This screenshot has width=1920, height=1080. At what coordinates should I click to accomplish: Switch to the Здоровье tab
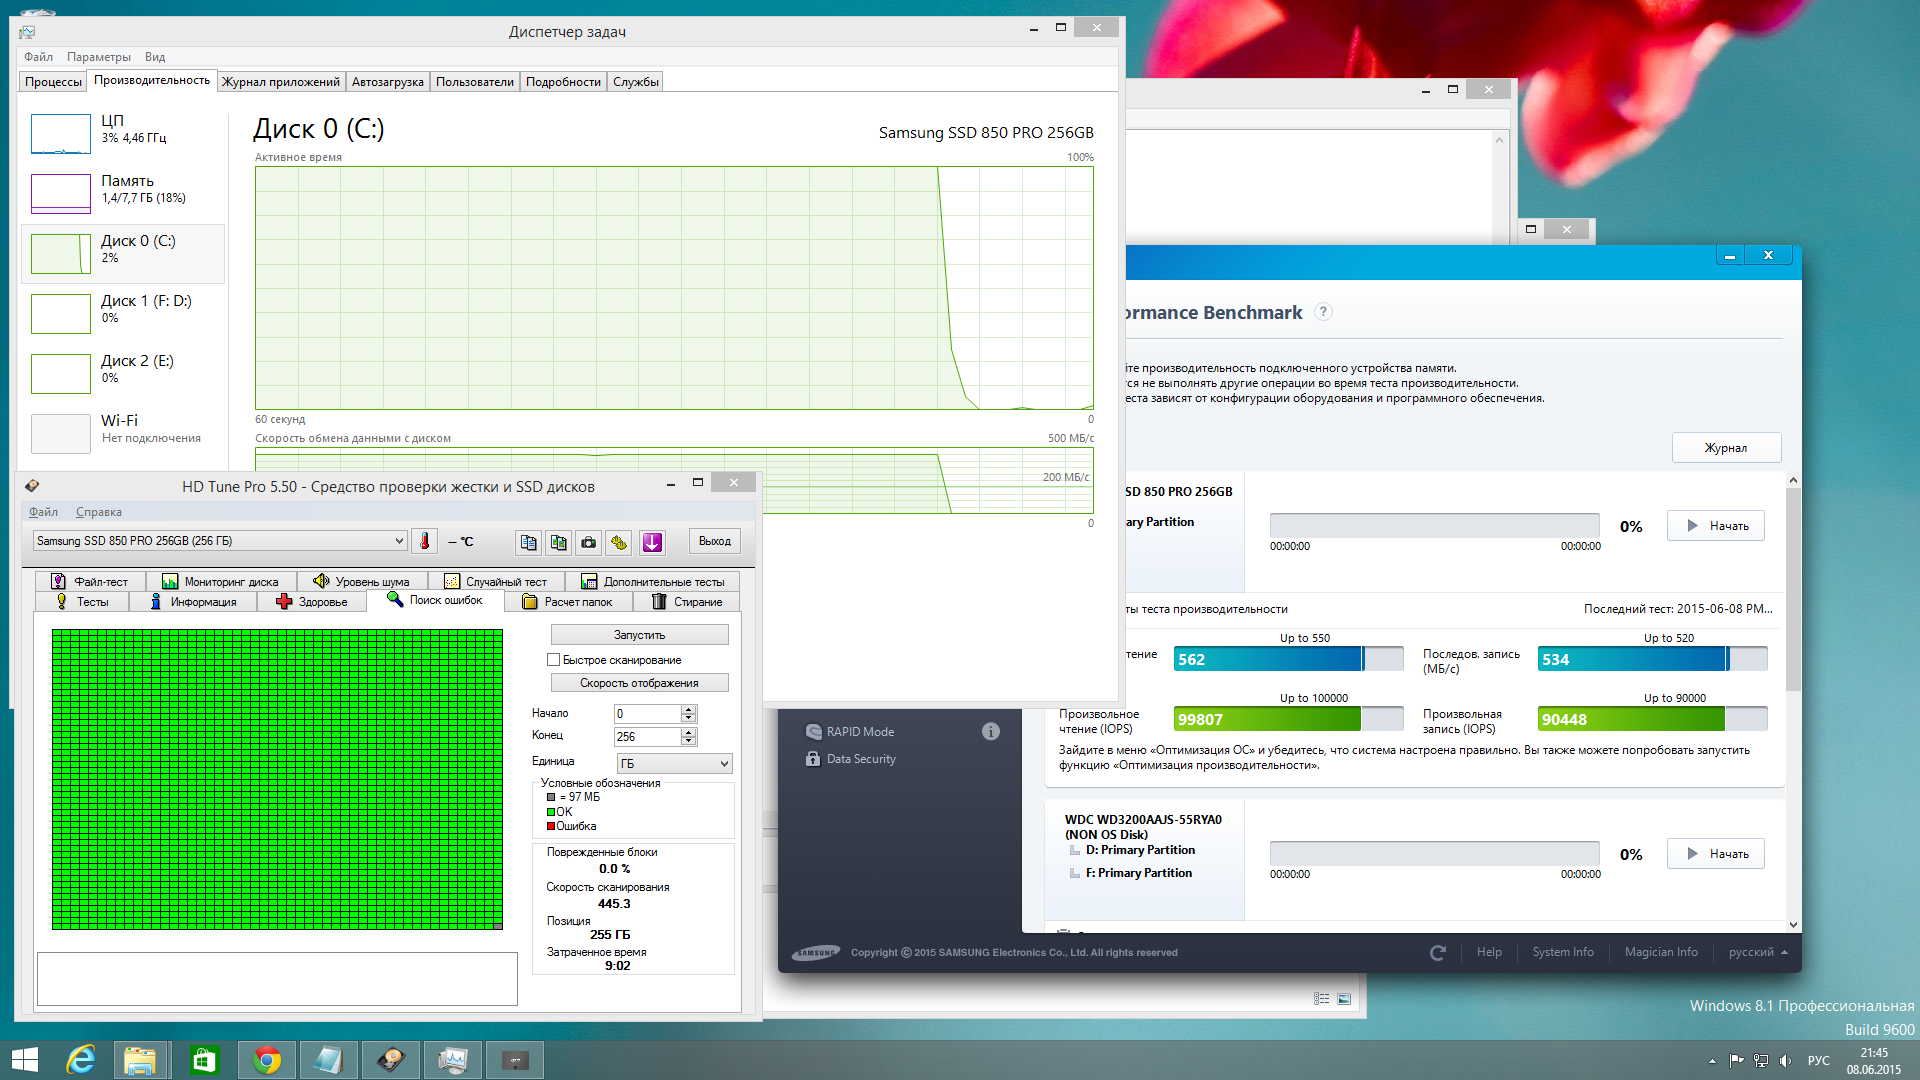311,602
